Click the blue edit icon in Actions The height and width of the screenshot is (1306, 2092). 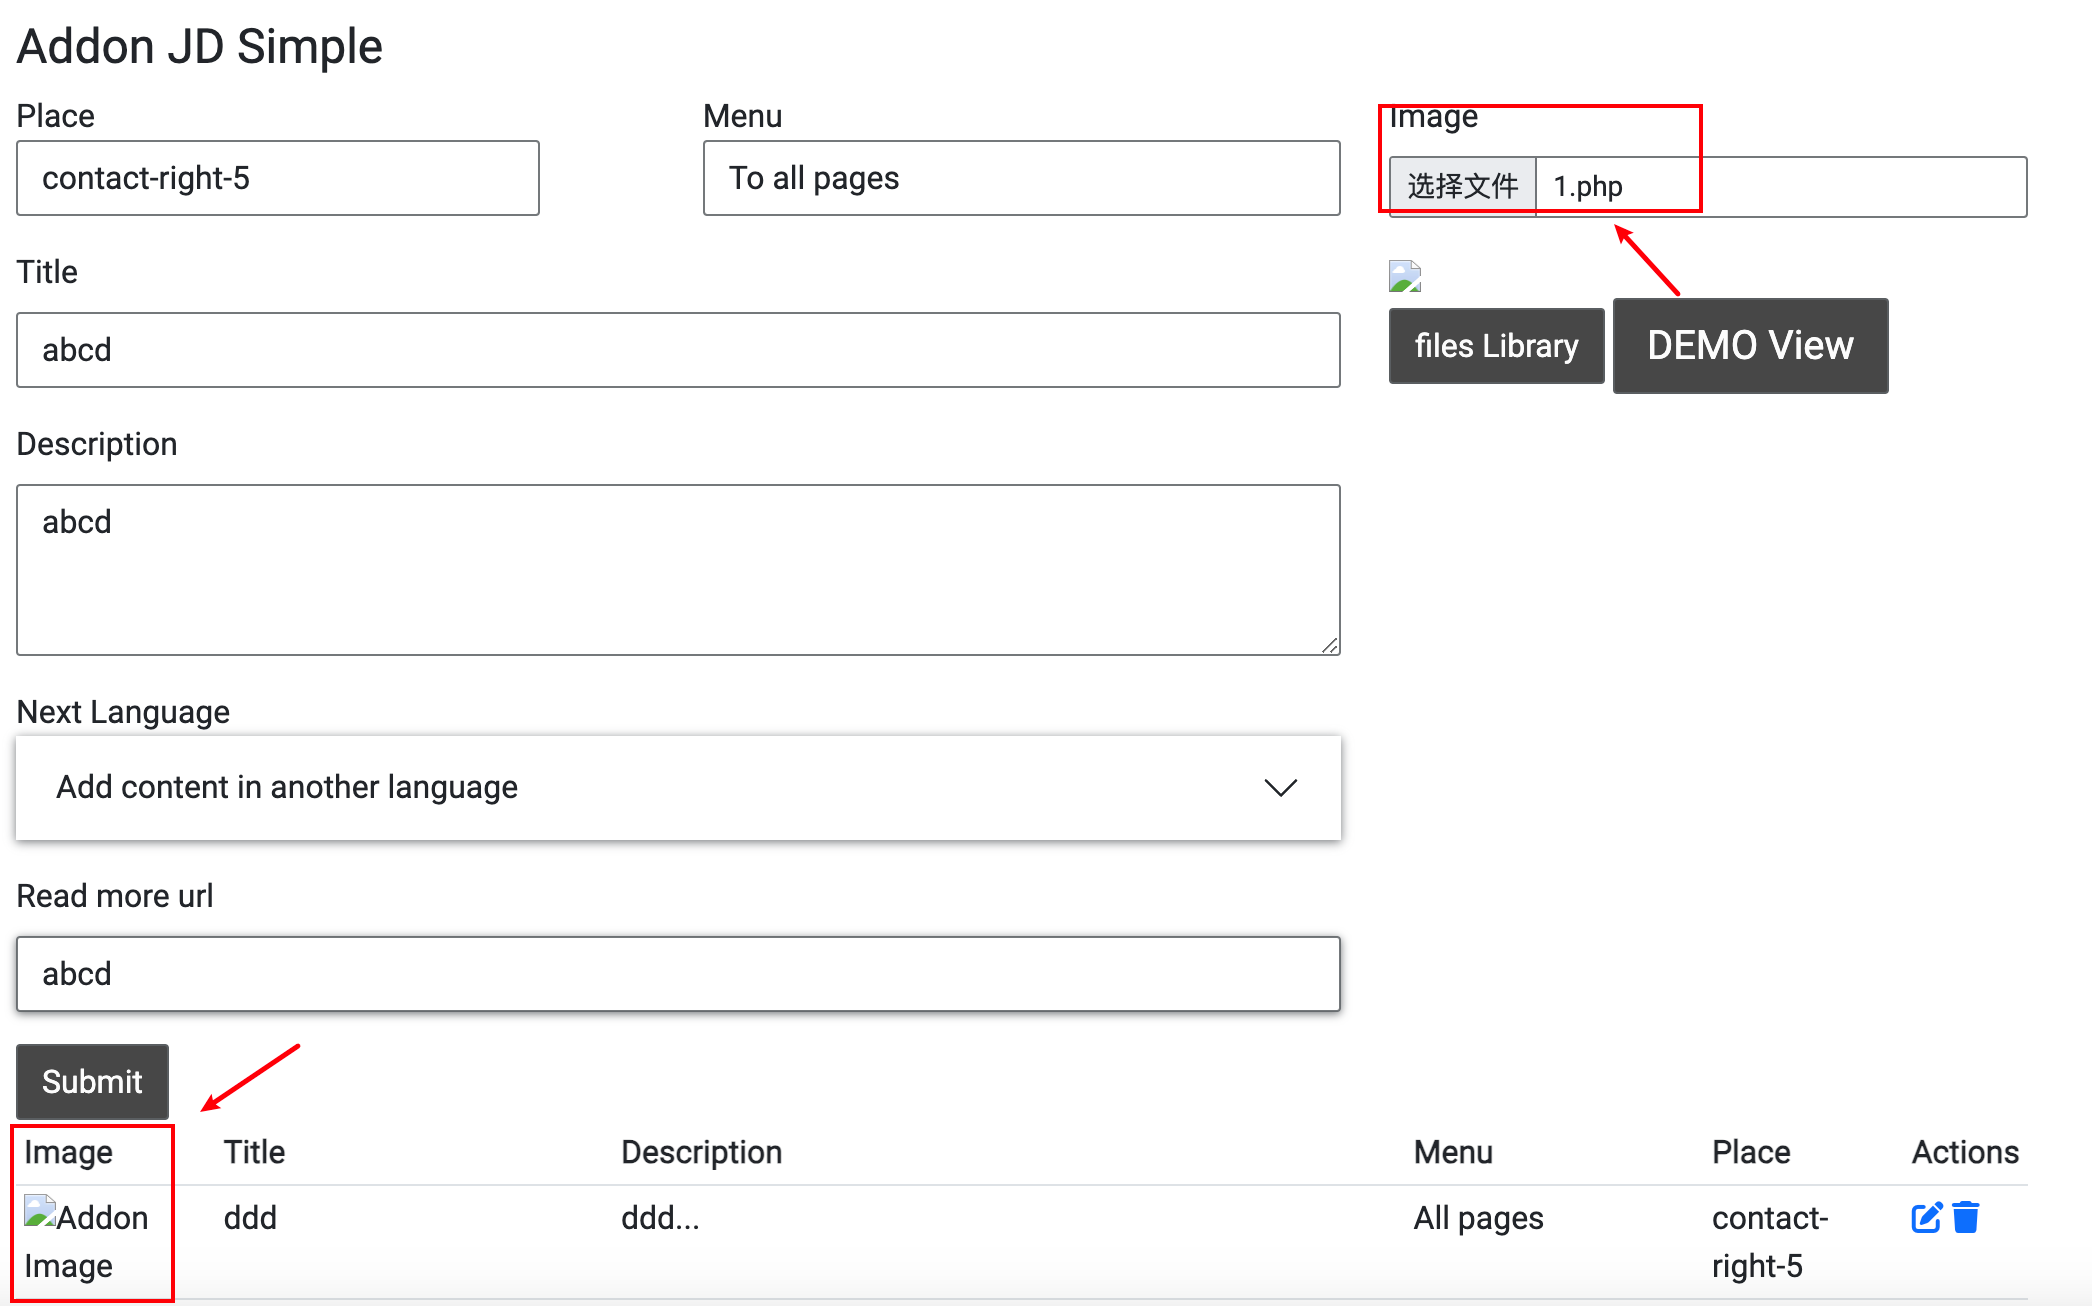click(1926, 1217)
